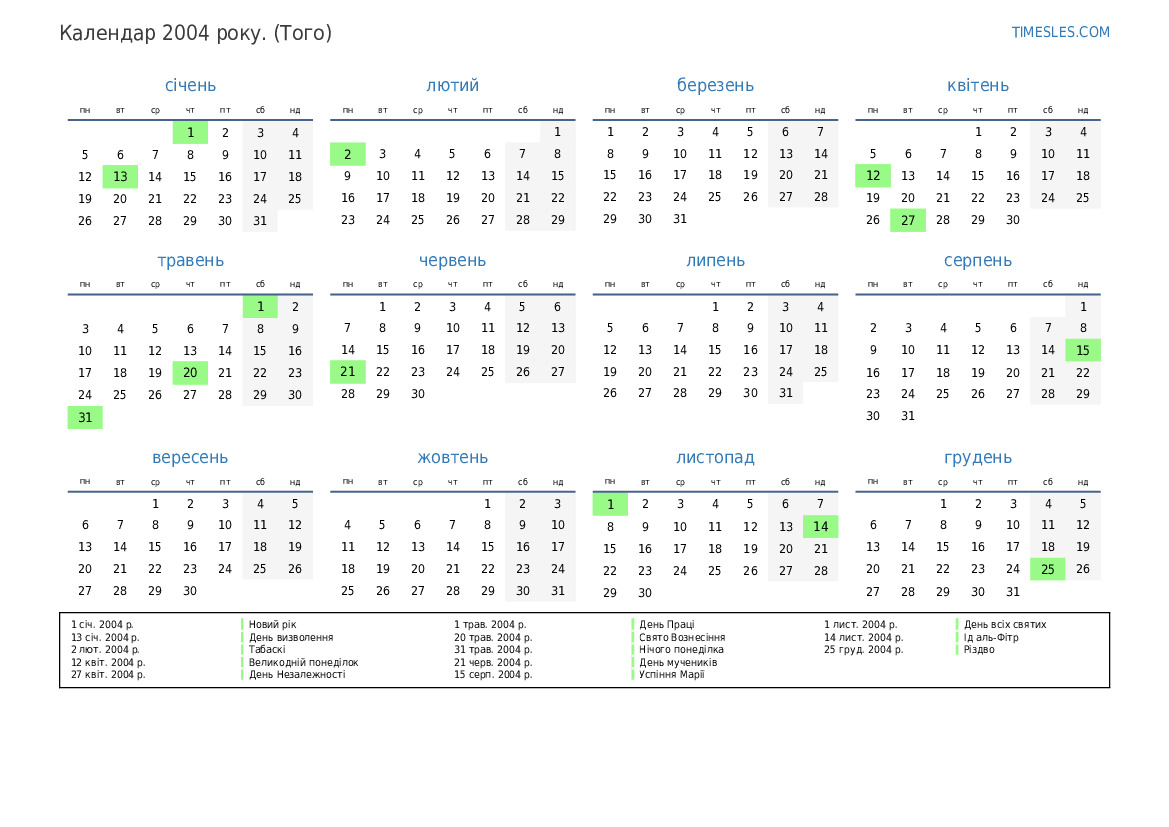Image resolution: width=1169 pixels, height=827 pixels.
Task: Click legend entry 'Табаскі'
Action: pyautogui.click(x=267, y=650)
